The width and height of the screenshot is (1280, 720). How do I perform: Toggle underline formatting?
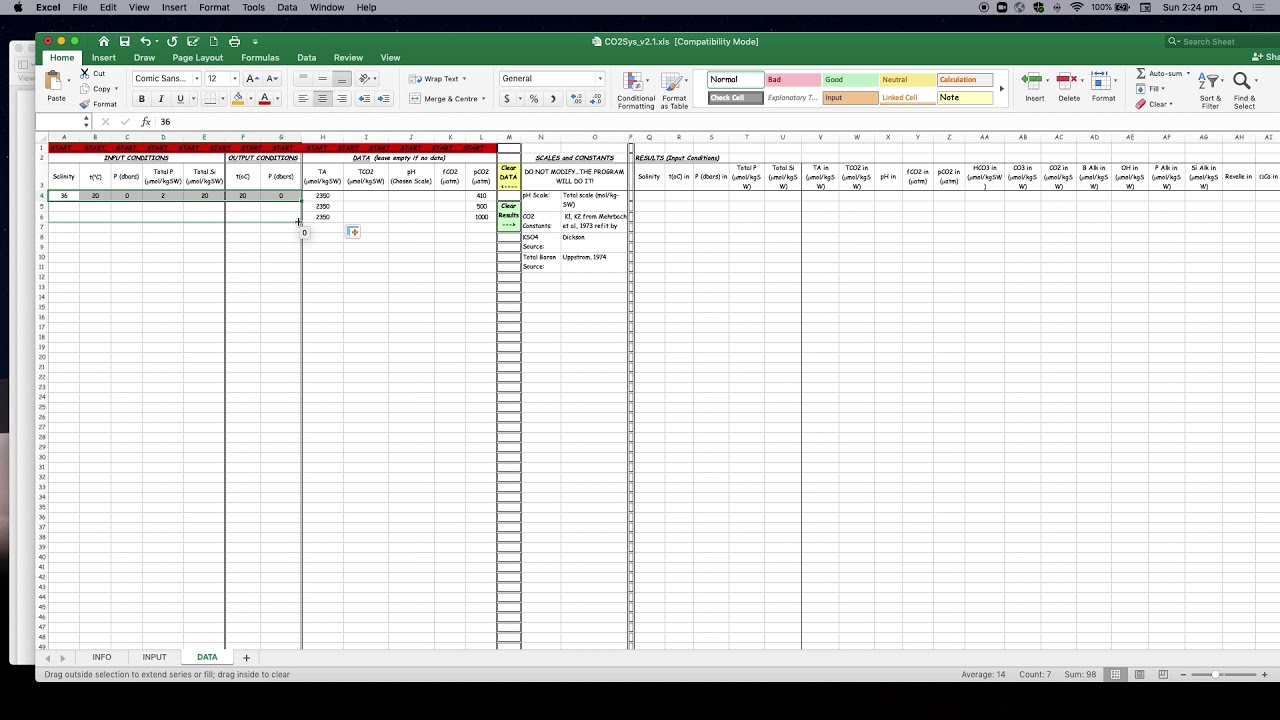(x=180, y=99)
